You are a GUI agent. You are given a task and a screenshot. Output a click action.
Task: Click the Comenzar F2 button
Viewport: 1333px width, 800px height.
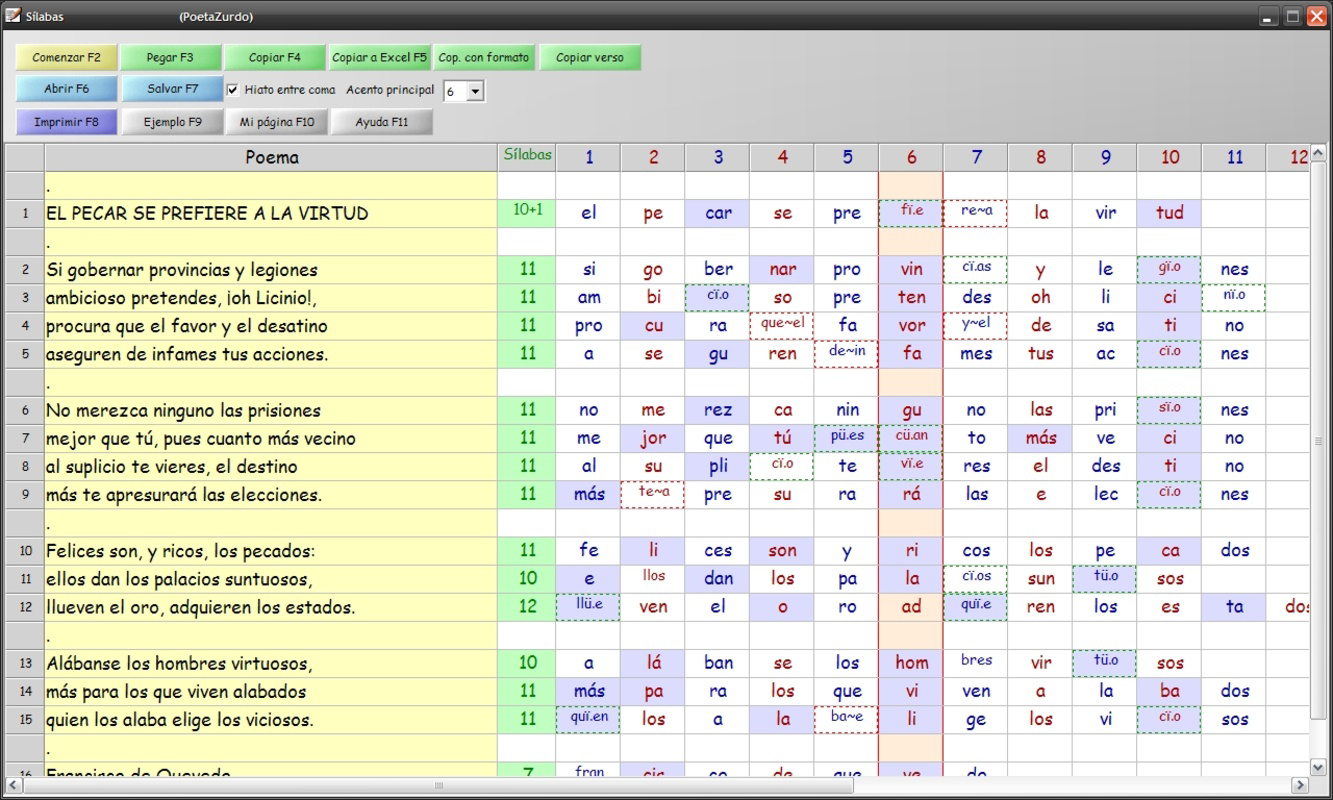67,57
